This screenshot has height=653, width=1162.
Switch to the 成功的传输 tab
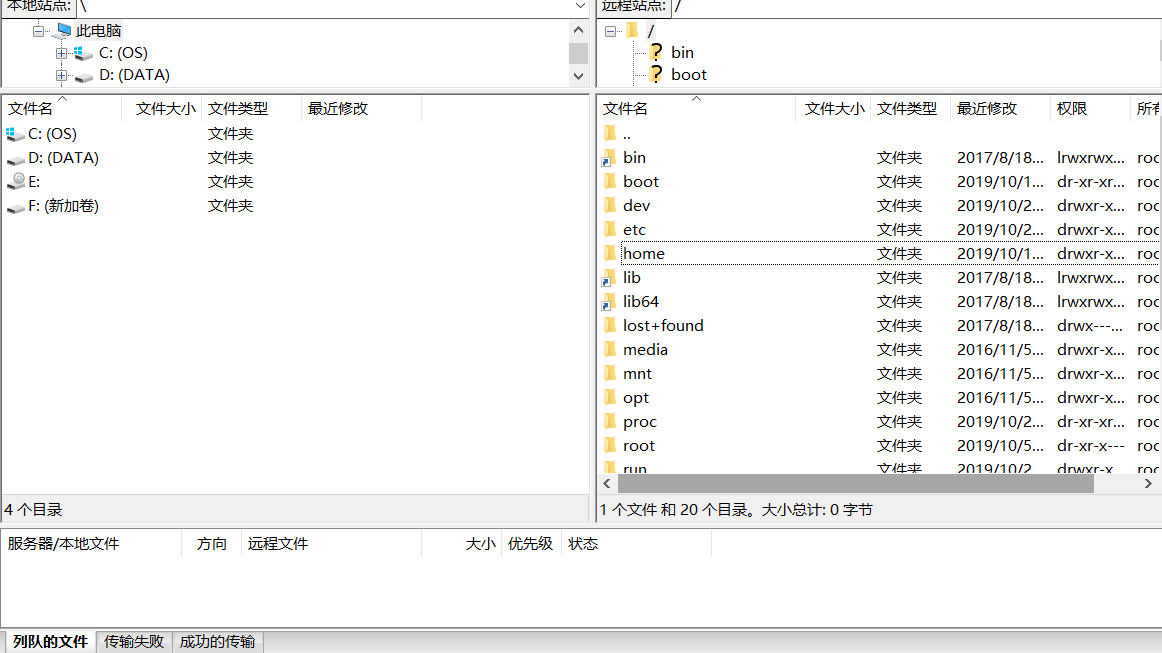coord(217,642)
